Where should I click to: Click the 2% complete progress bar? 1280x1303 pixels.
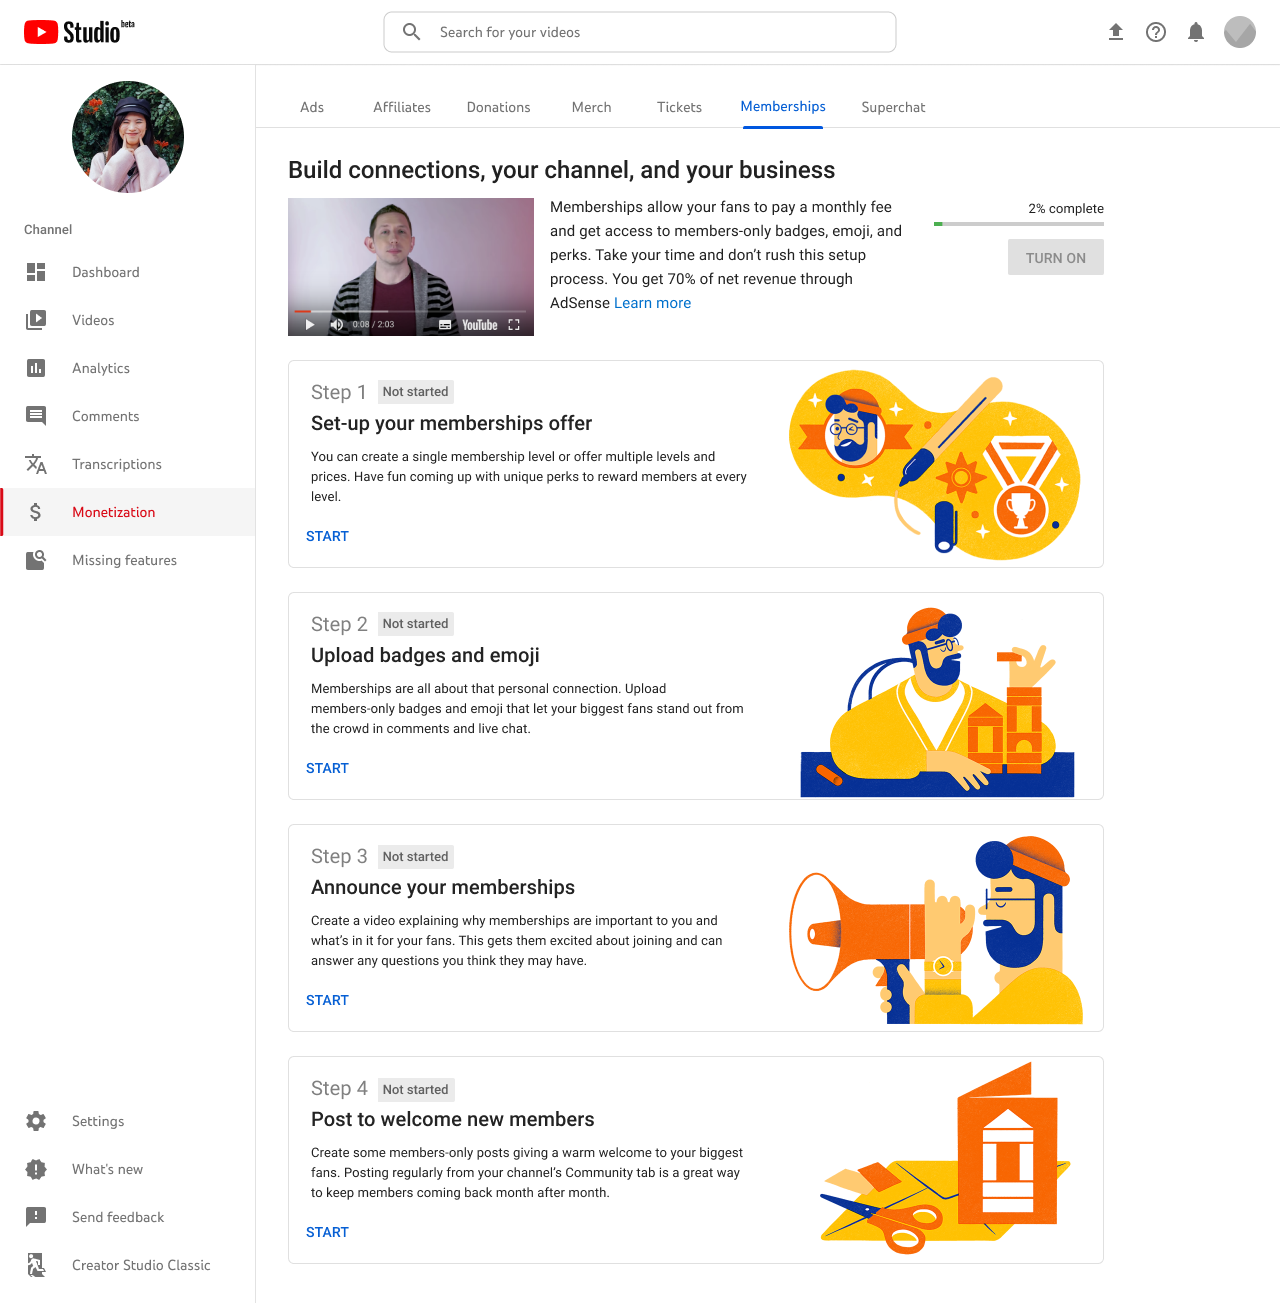point(1019,224)
